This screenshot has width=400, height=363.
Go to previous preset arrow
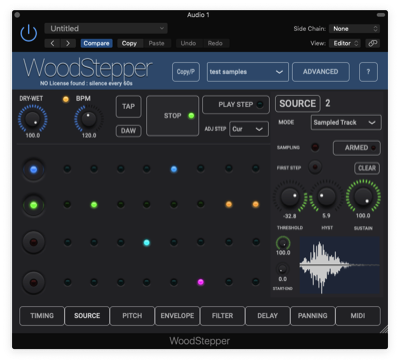click(52, 43)
